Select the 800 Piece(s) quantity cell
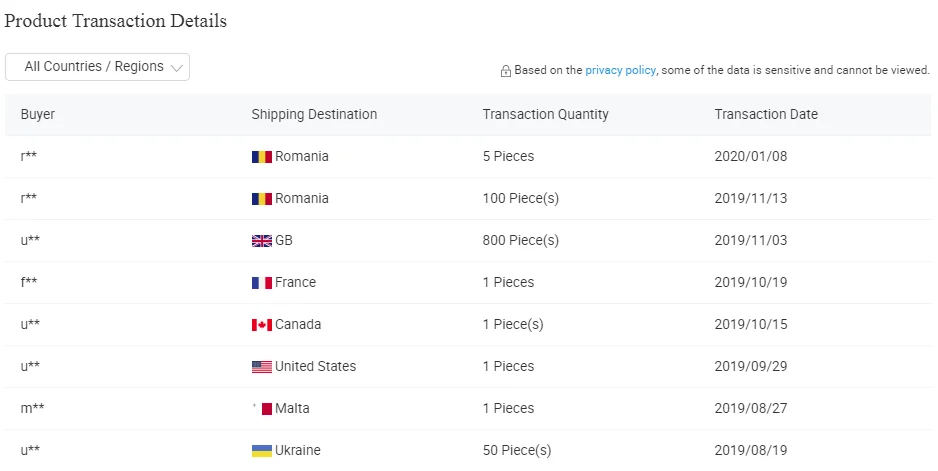Image resolution: width=938 pixels, height=471 pixels. 520,241
